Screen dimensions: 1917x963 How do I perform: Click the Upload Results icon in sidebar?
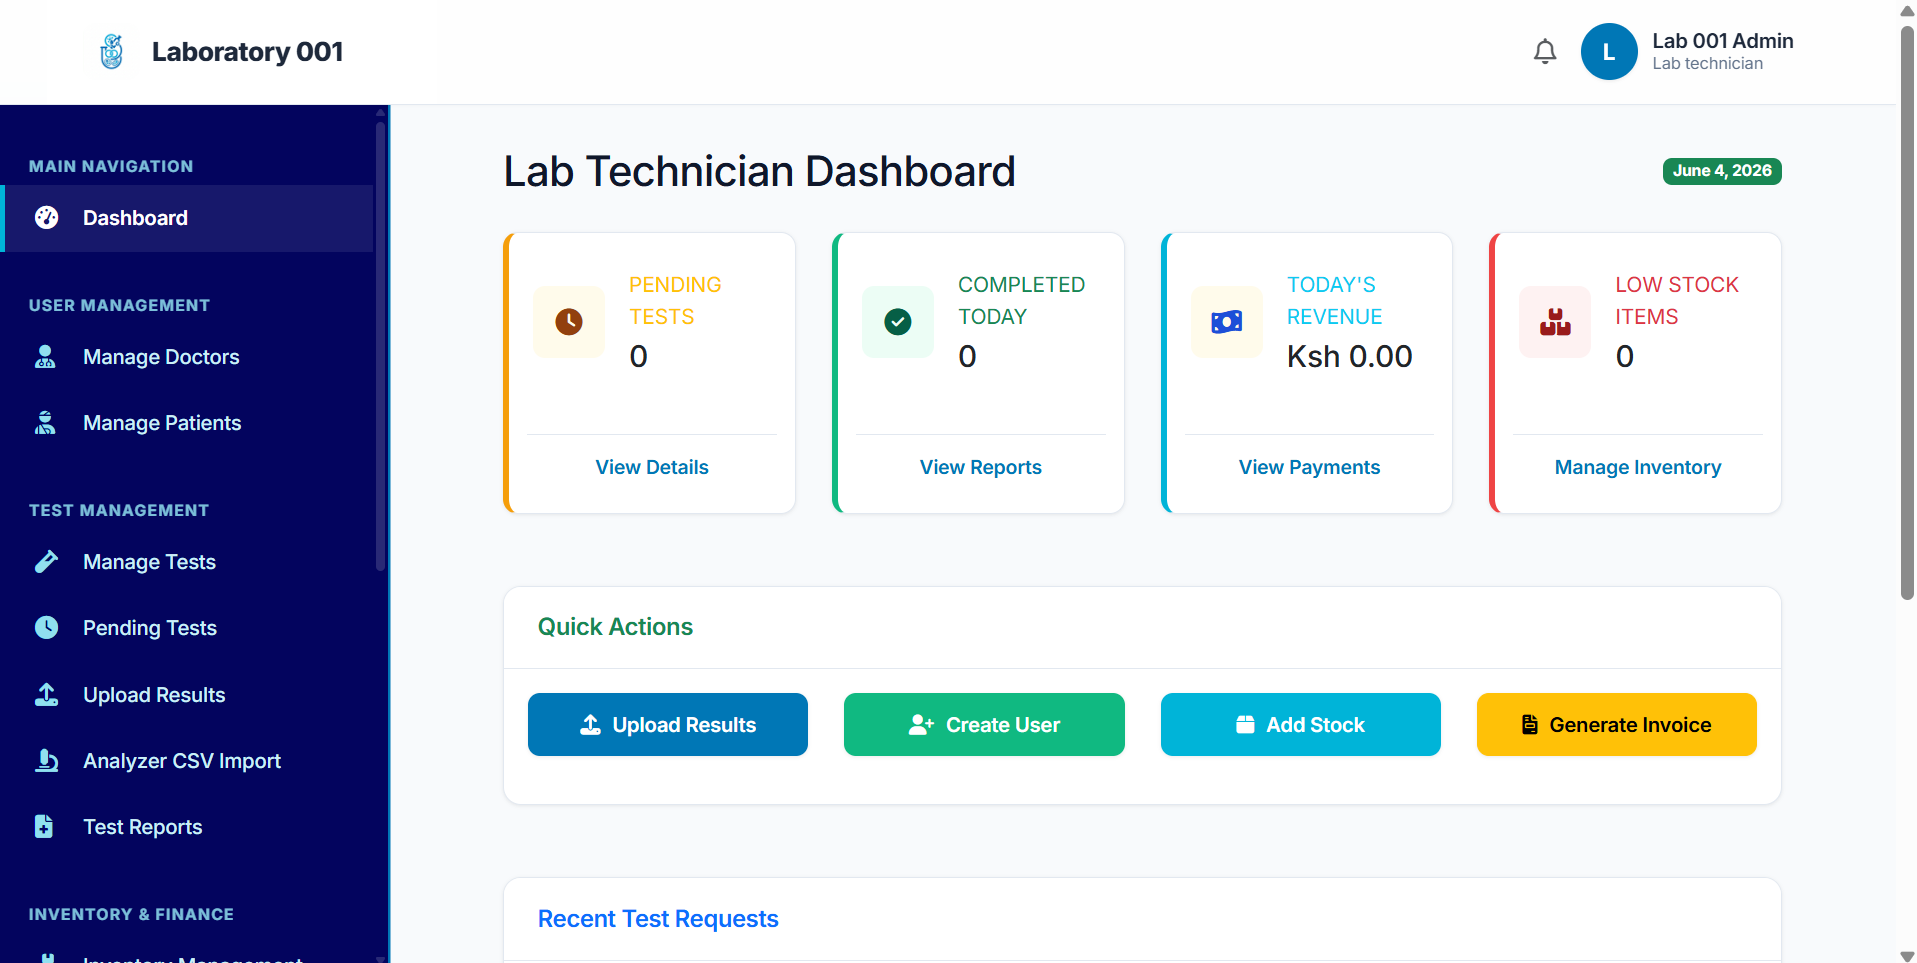click(47, 694)
